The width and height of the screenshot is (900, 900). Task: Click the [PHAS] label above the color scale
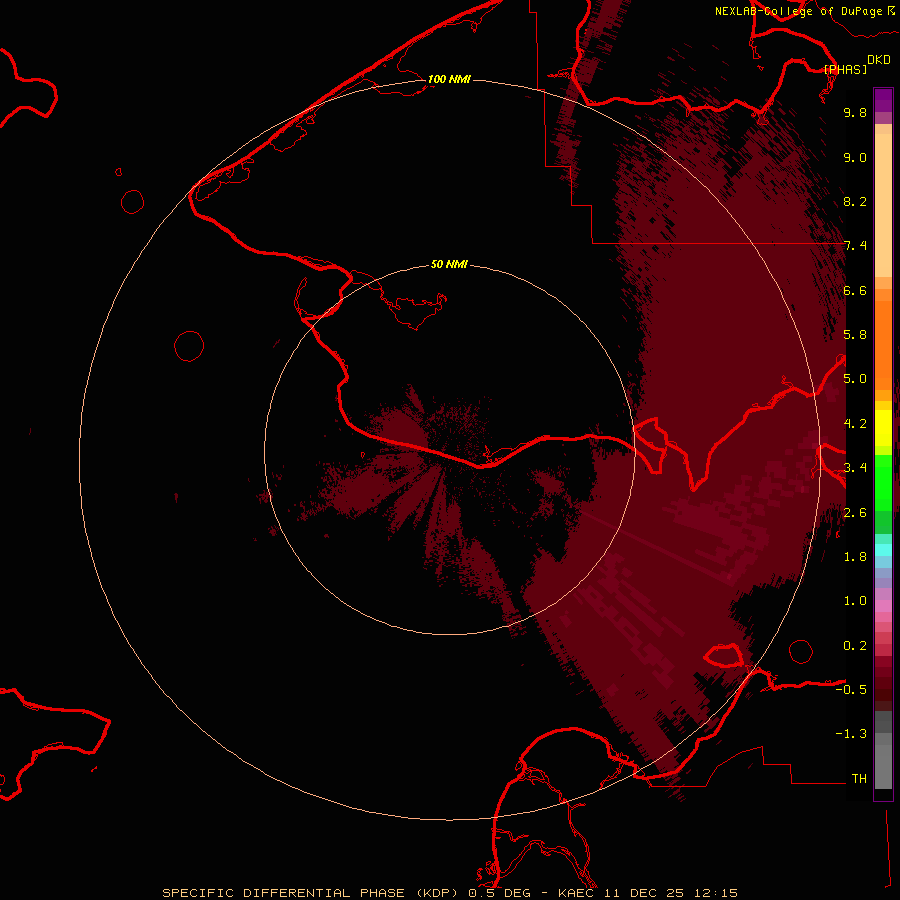(845, 69)
